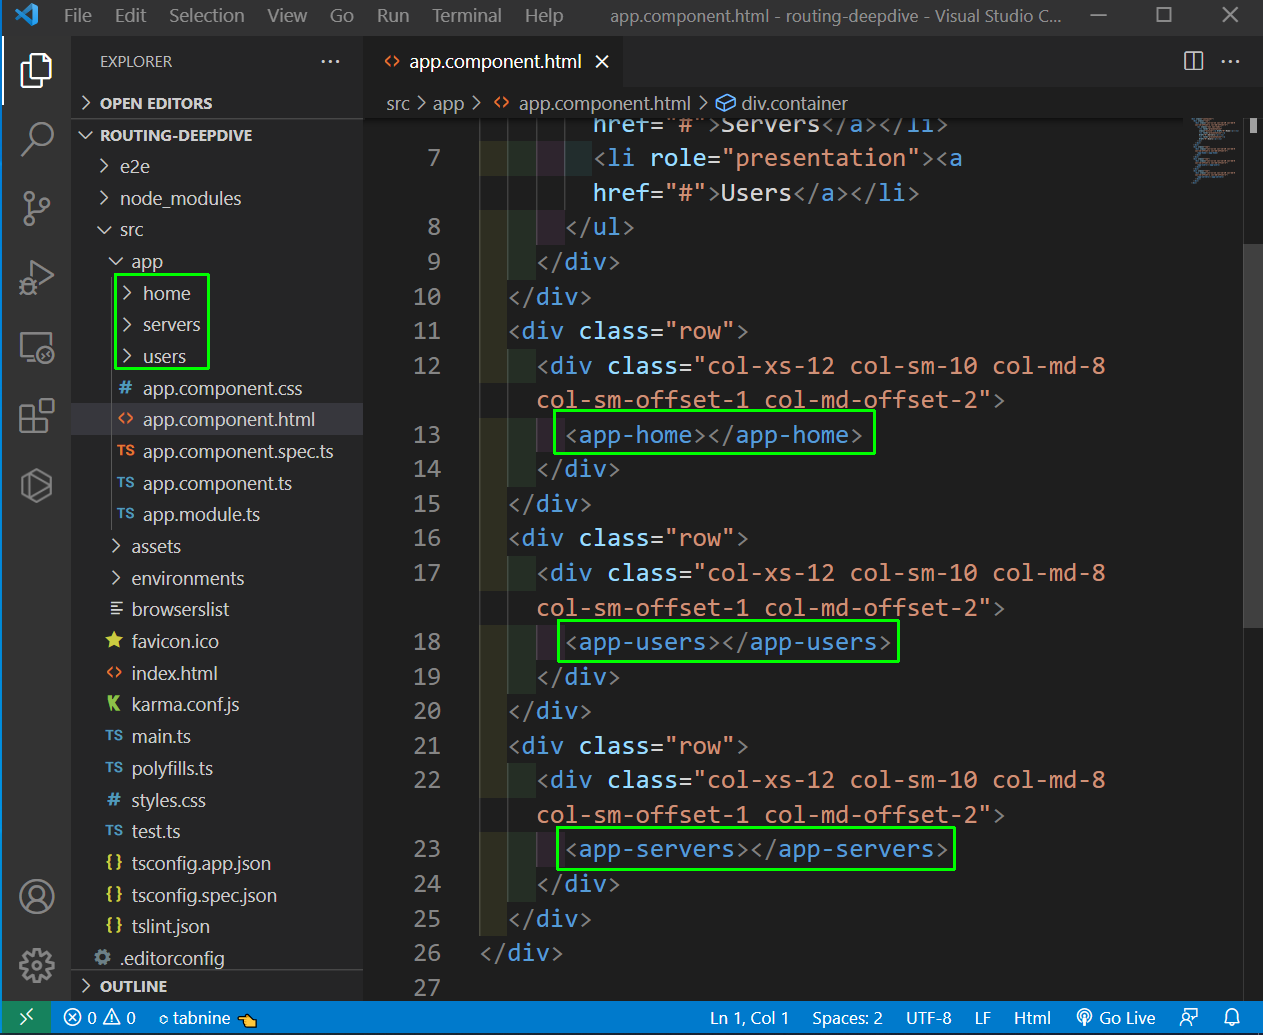Open tslint.json file

coord(217,926)
